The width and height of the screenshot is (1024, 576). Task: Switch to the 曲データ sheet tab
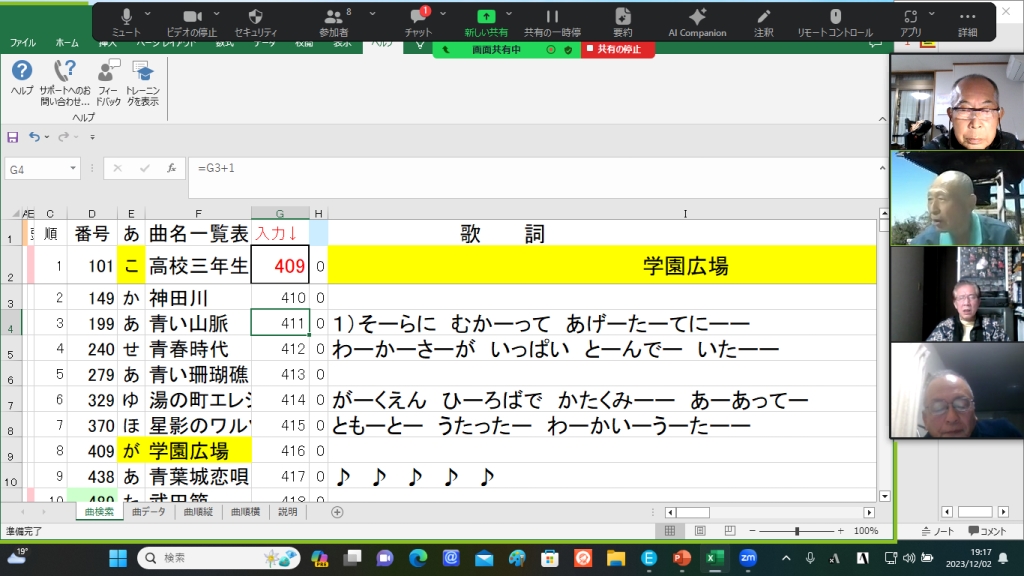click(x=148, y=512)
